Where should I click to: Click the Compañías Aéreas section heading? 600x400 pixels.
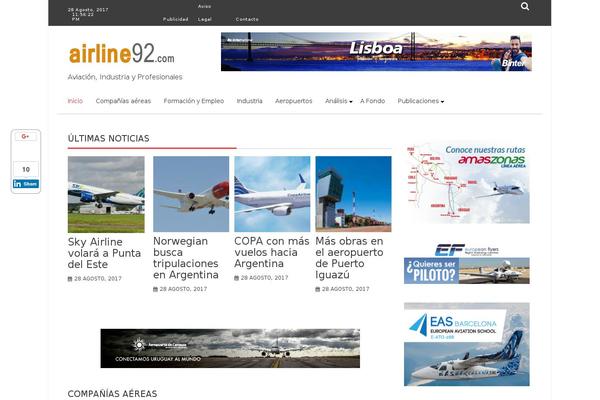click(112, 394)
